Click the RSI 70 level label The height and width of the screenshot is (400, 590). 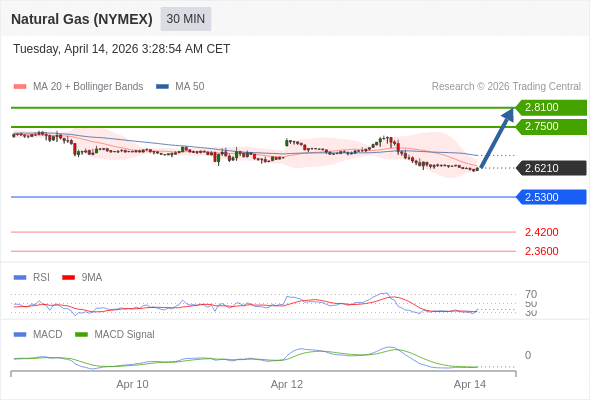[x=531, y=294]
